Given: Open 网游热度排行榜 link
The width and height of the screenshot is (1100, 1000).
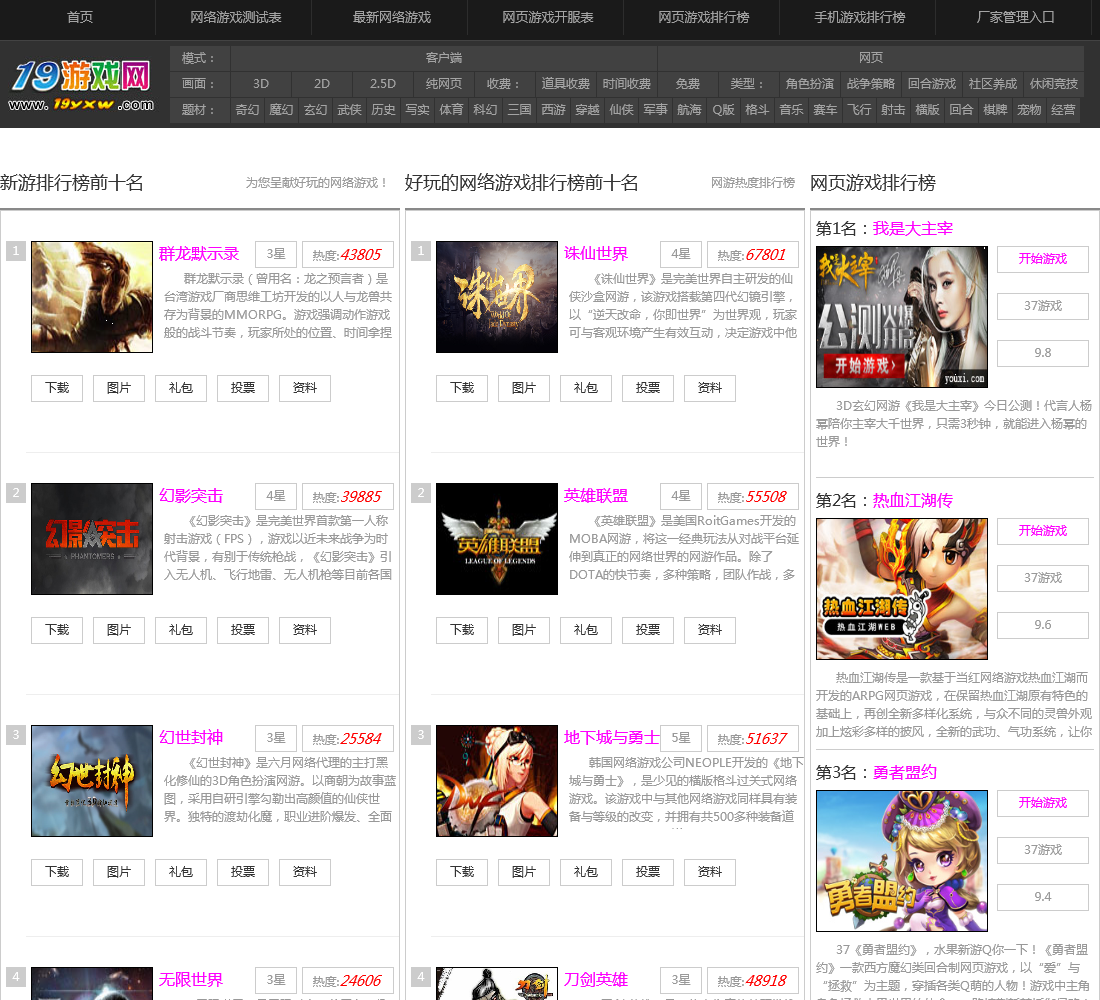Looking at the screenshot, I should pyautogui.click(x=753, y=183).
